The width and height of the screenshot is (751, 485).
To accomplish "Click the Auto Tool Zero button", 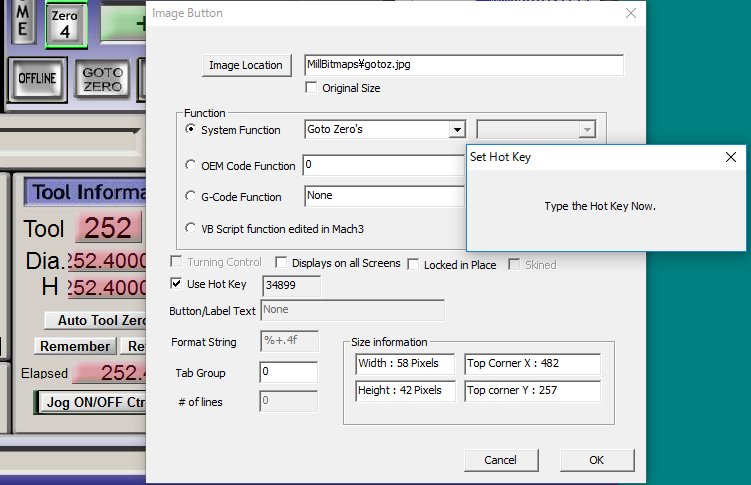I will coord(95,320).
